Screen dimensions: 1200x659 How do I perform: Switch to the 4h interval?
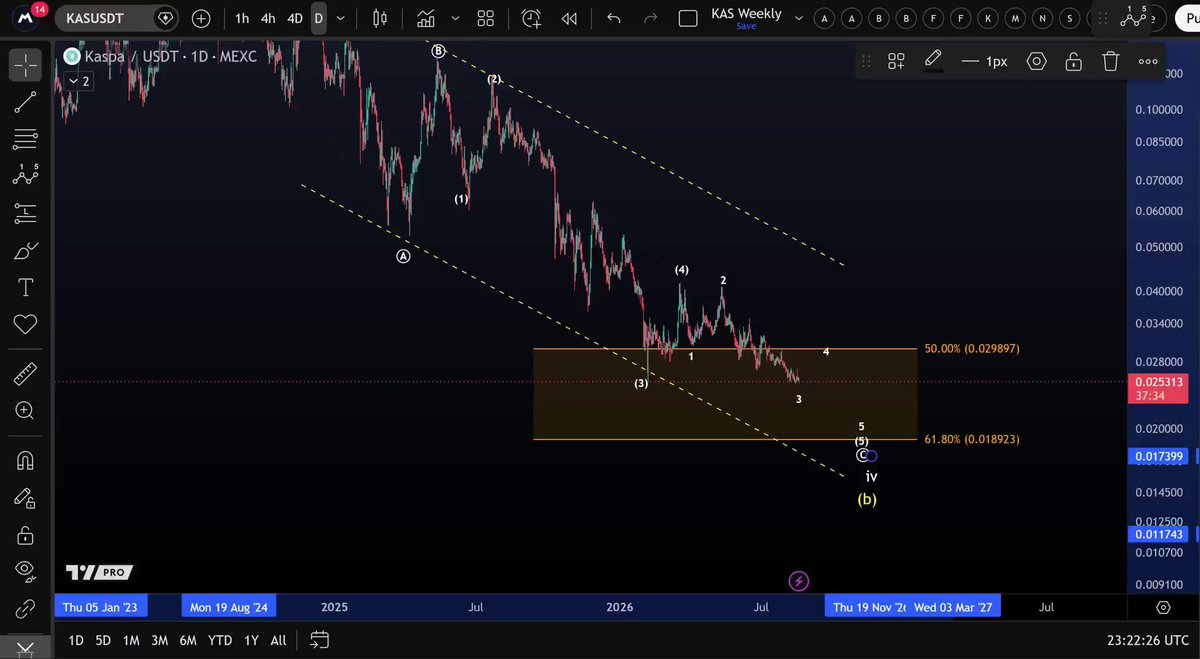coord(268,18)
